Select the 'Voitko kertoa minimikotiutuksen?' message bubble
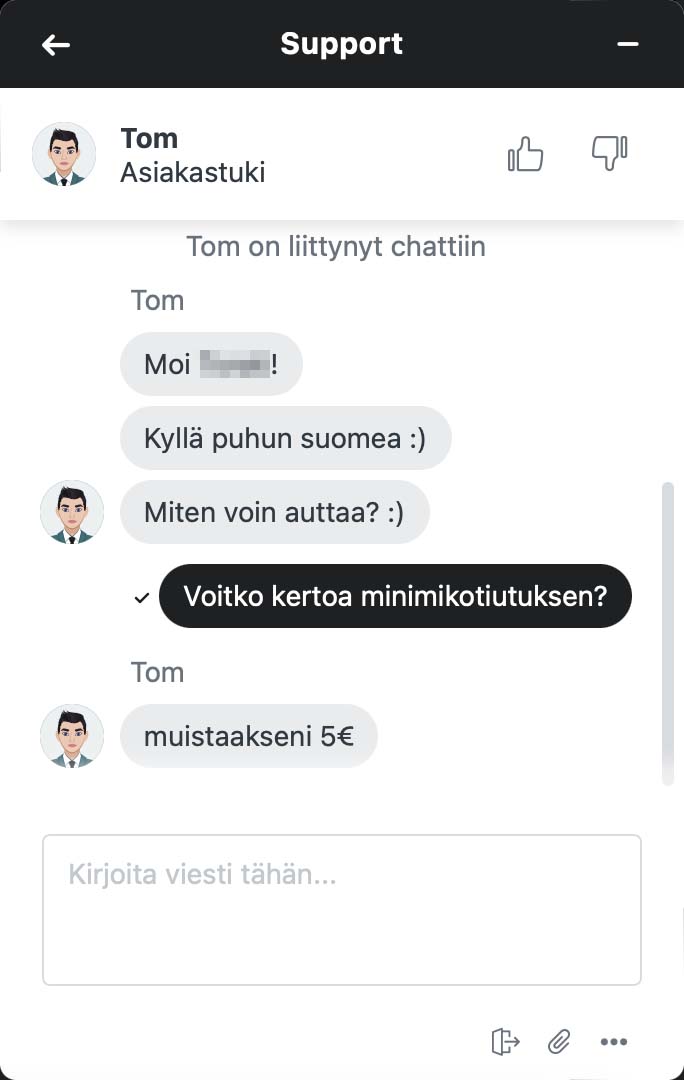The image size is (684, 1080). click(x=395, y=596)
